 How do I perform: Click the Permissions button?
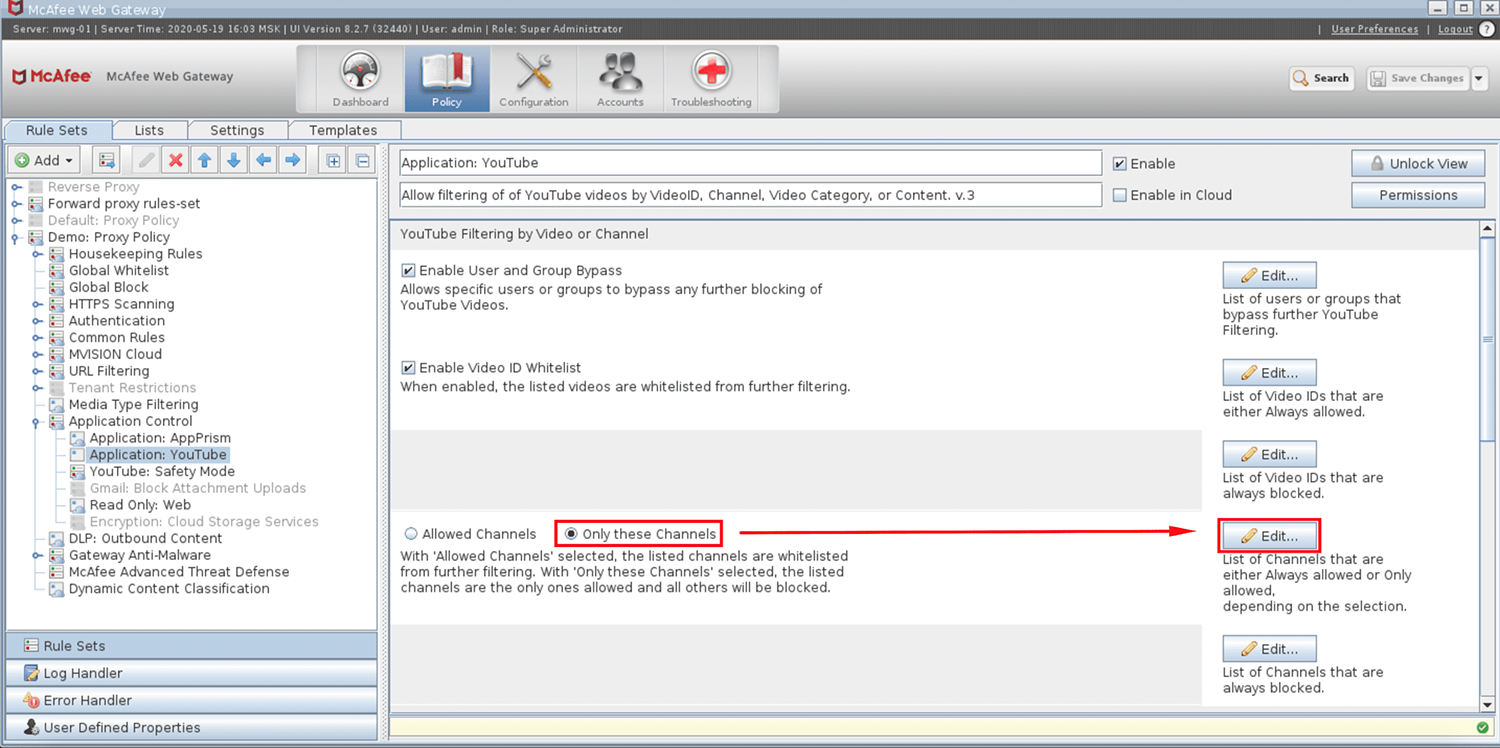click(x=1418, y=195)
